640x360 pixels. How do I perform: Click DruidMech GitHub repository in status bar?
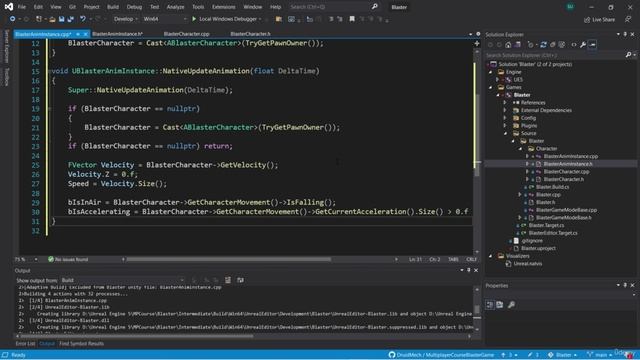pos(441,355)
